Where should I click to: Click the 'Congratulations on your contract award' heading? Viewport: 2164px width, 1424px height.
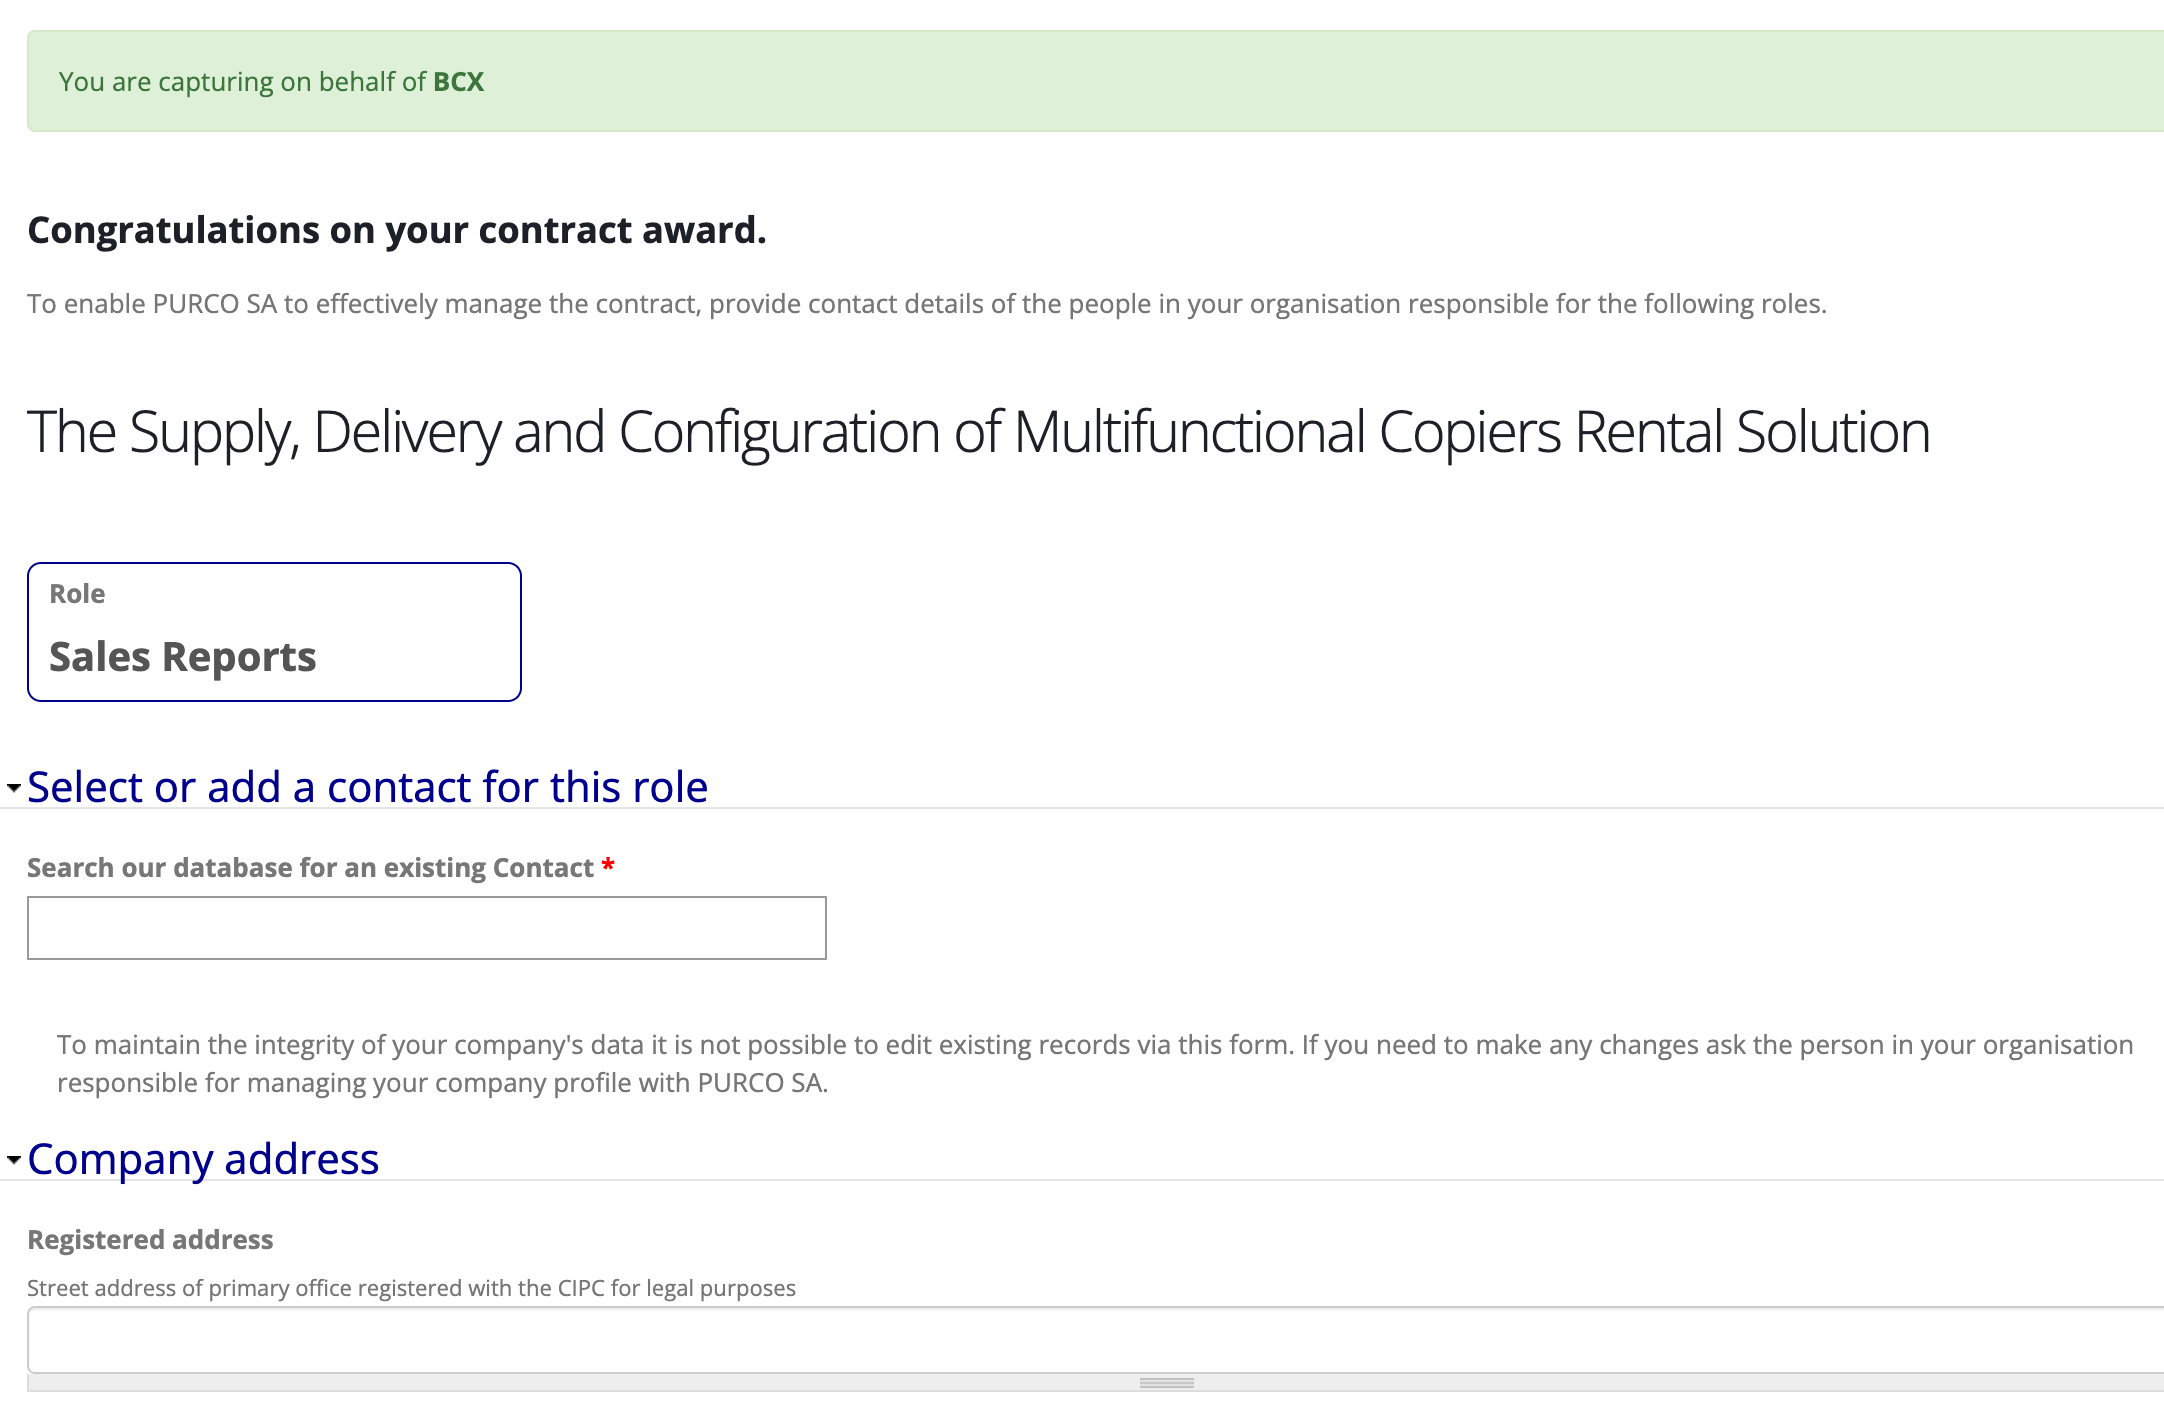[x=398, y=229]
